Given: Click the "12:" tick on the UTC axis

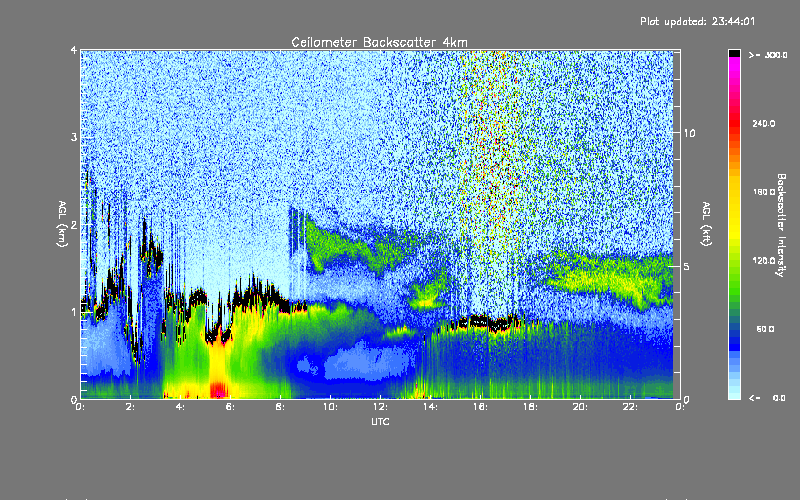Looking at the screenshot, I should pyautogui.click(x=380, y=407).
